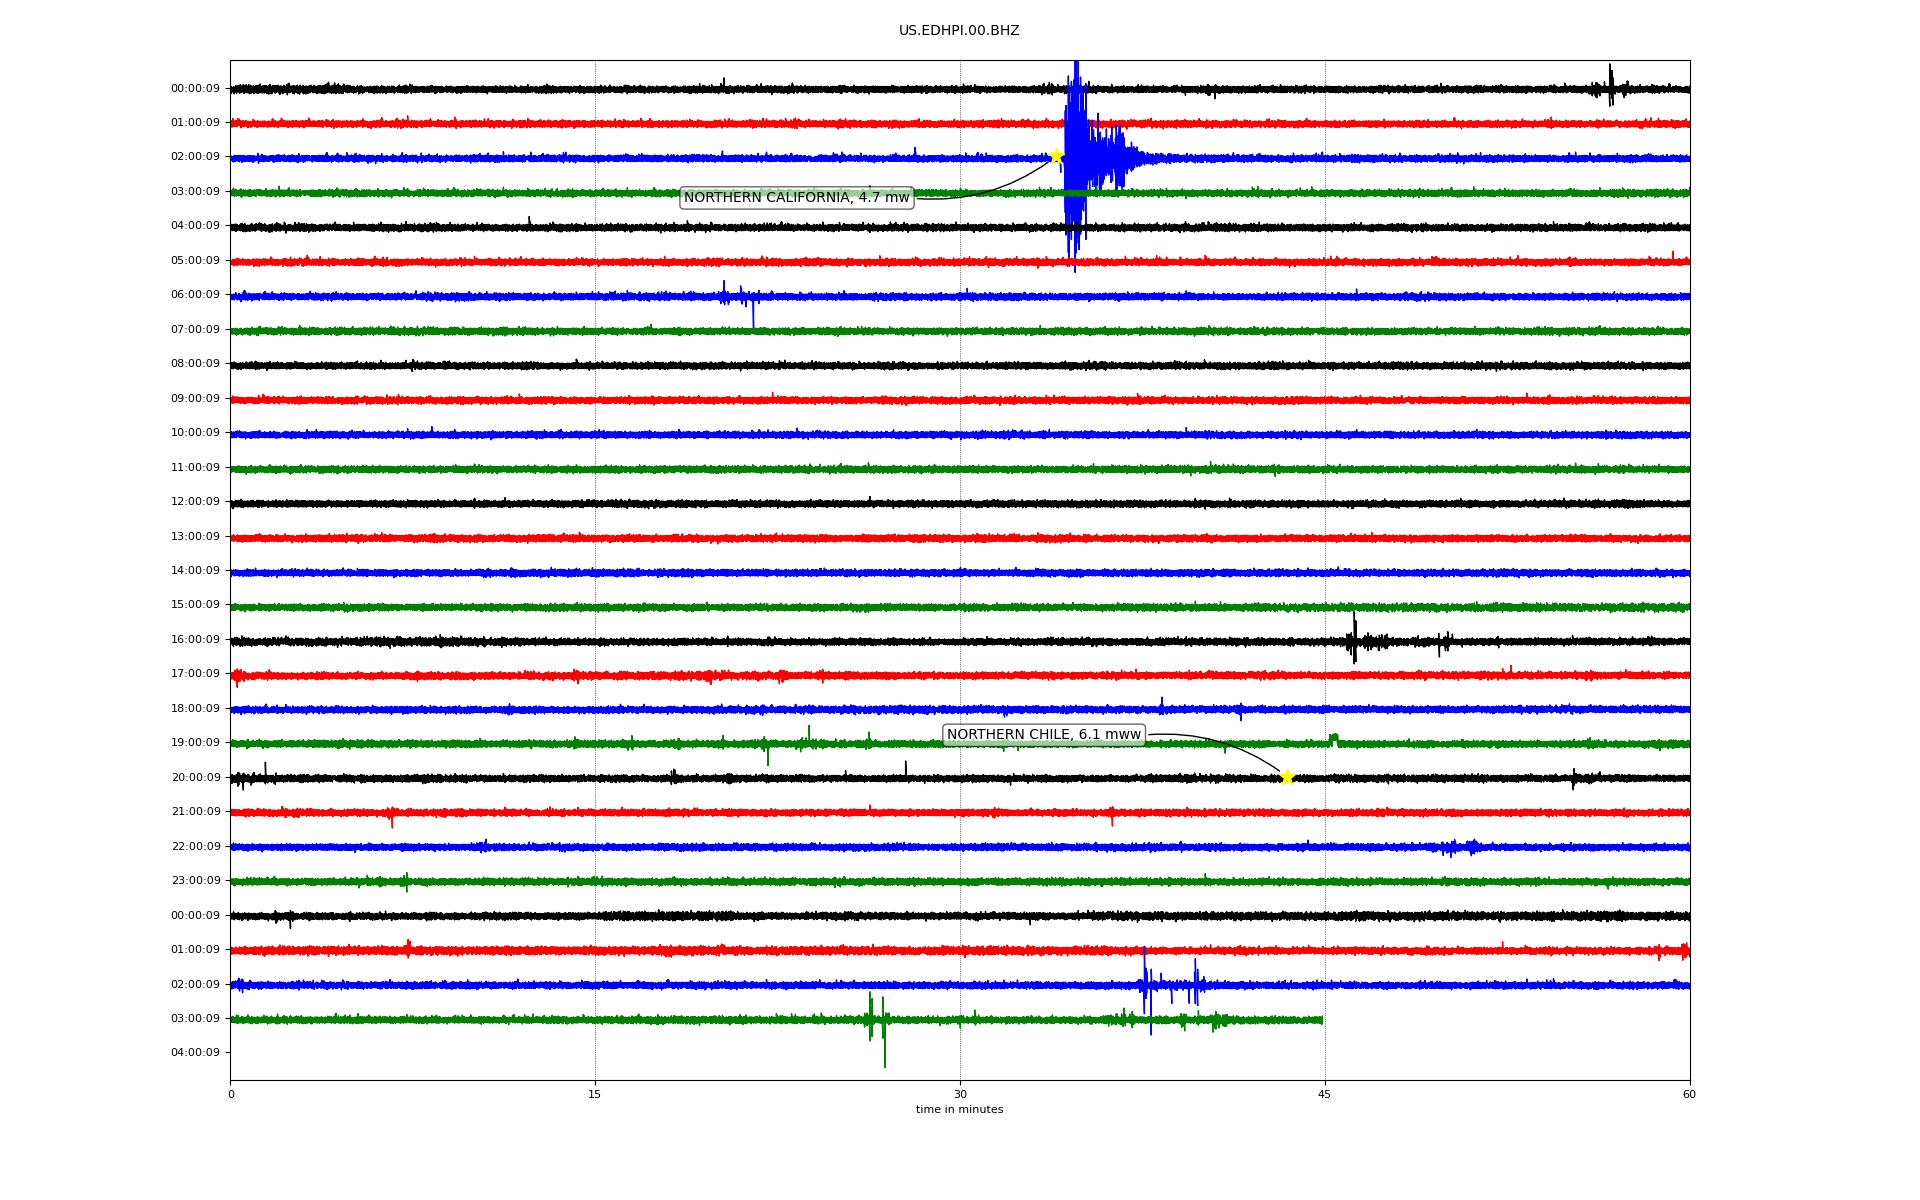The width and height of the screenshot is (1920, 1200).
Task: Click the black spike on 16:00:09 trace
Action: [1353, 640]
